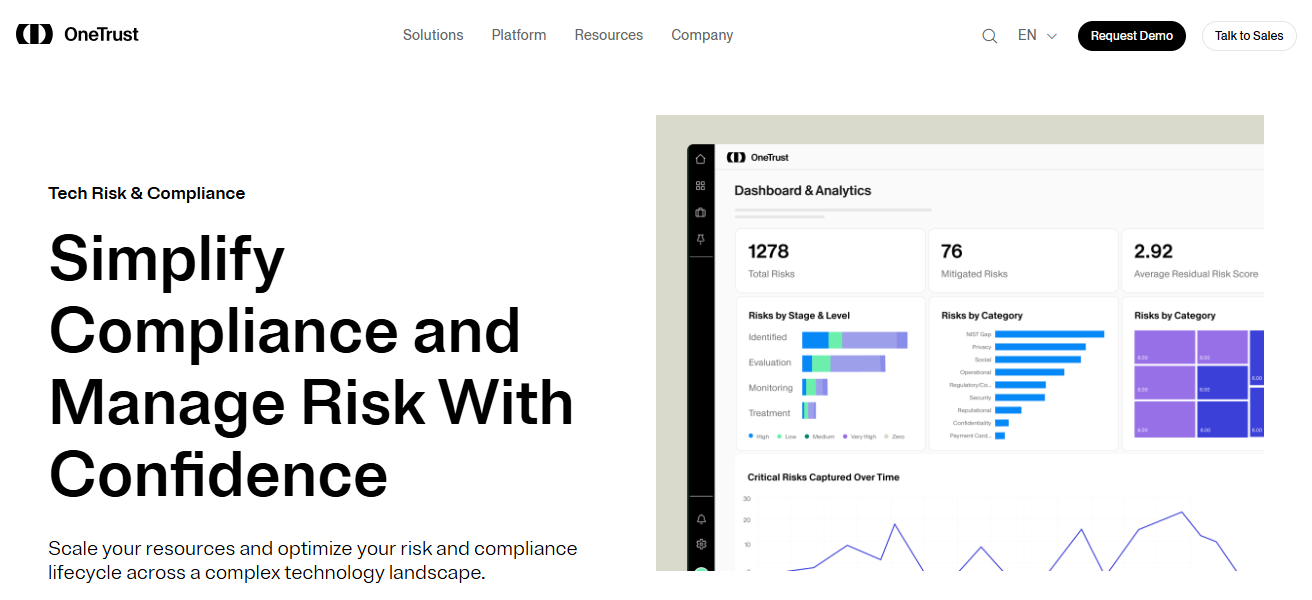Click the OneTrust logo inside the dashboard preview

pyautogui.click(x=757, y=158)
